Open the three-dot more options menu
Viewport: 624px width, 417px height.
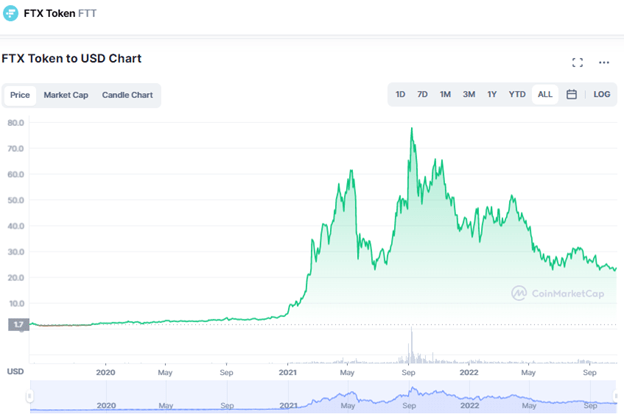pyautogui.click(x=604, y=62)
